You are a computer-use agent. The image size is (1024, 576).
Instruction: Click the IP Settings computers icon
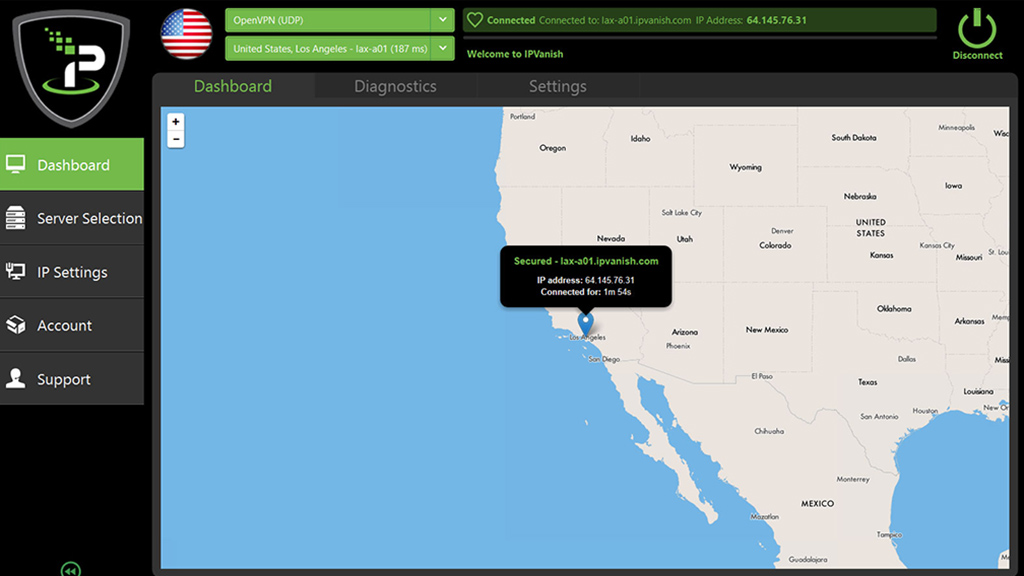16,271
